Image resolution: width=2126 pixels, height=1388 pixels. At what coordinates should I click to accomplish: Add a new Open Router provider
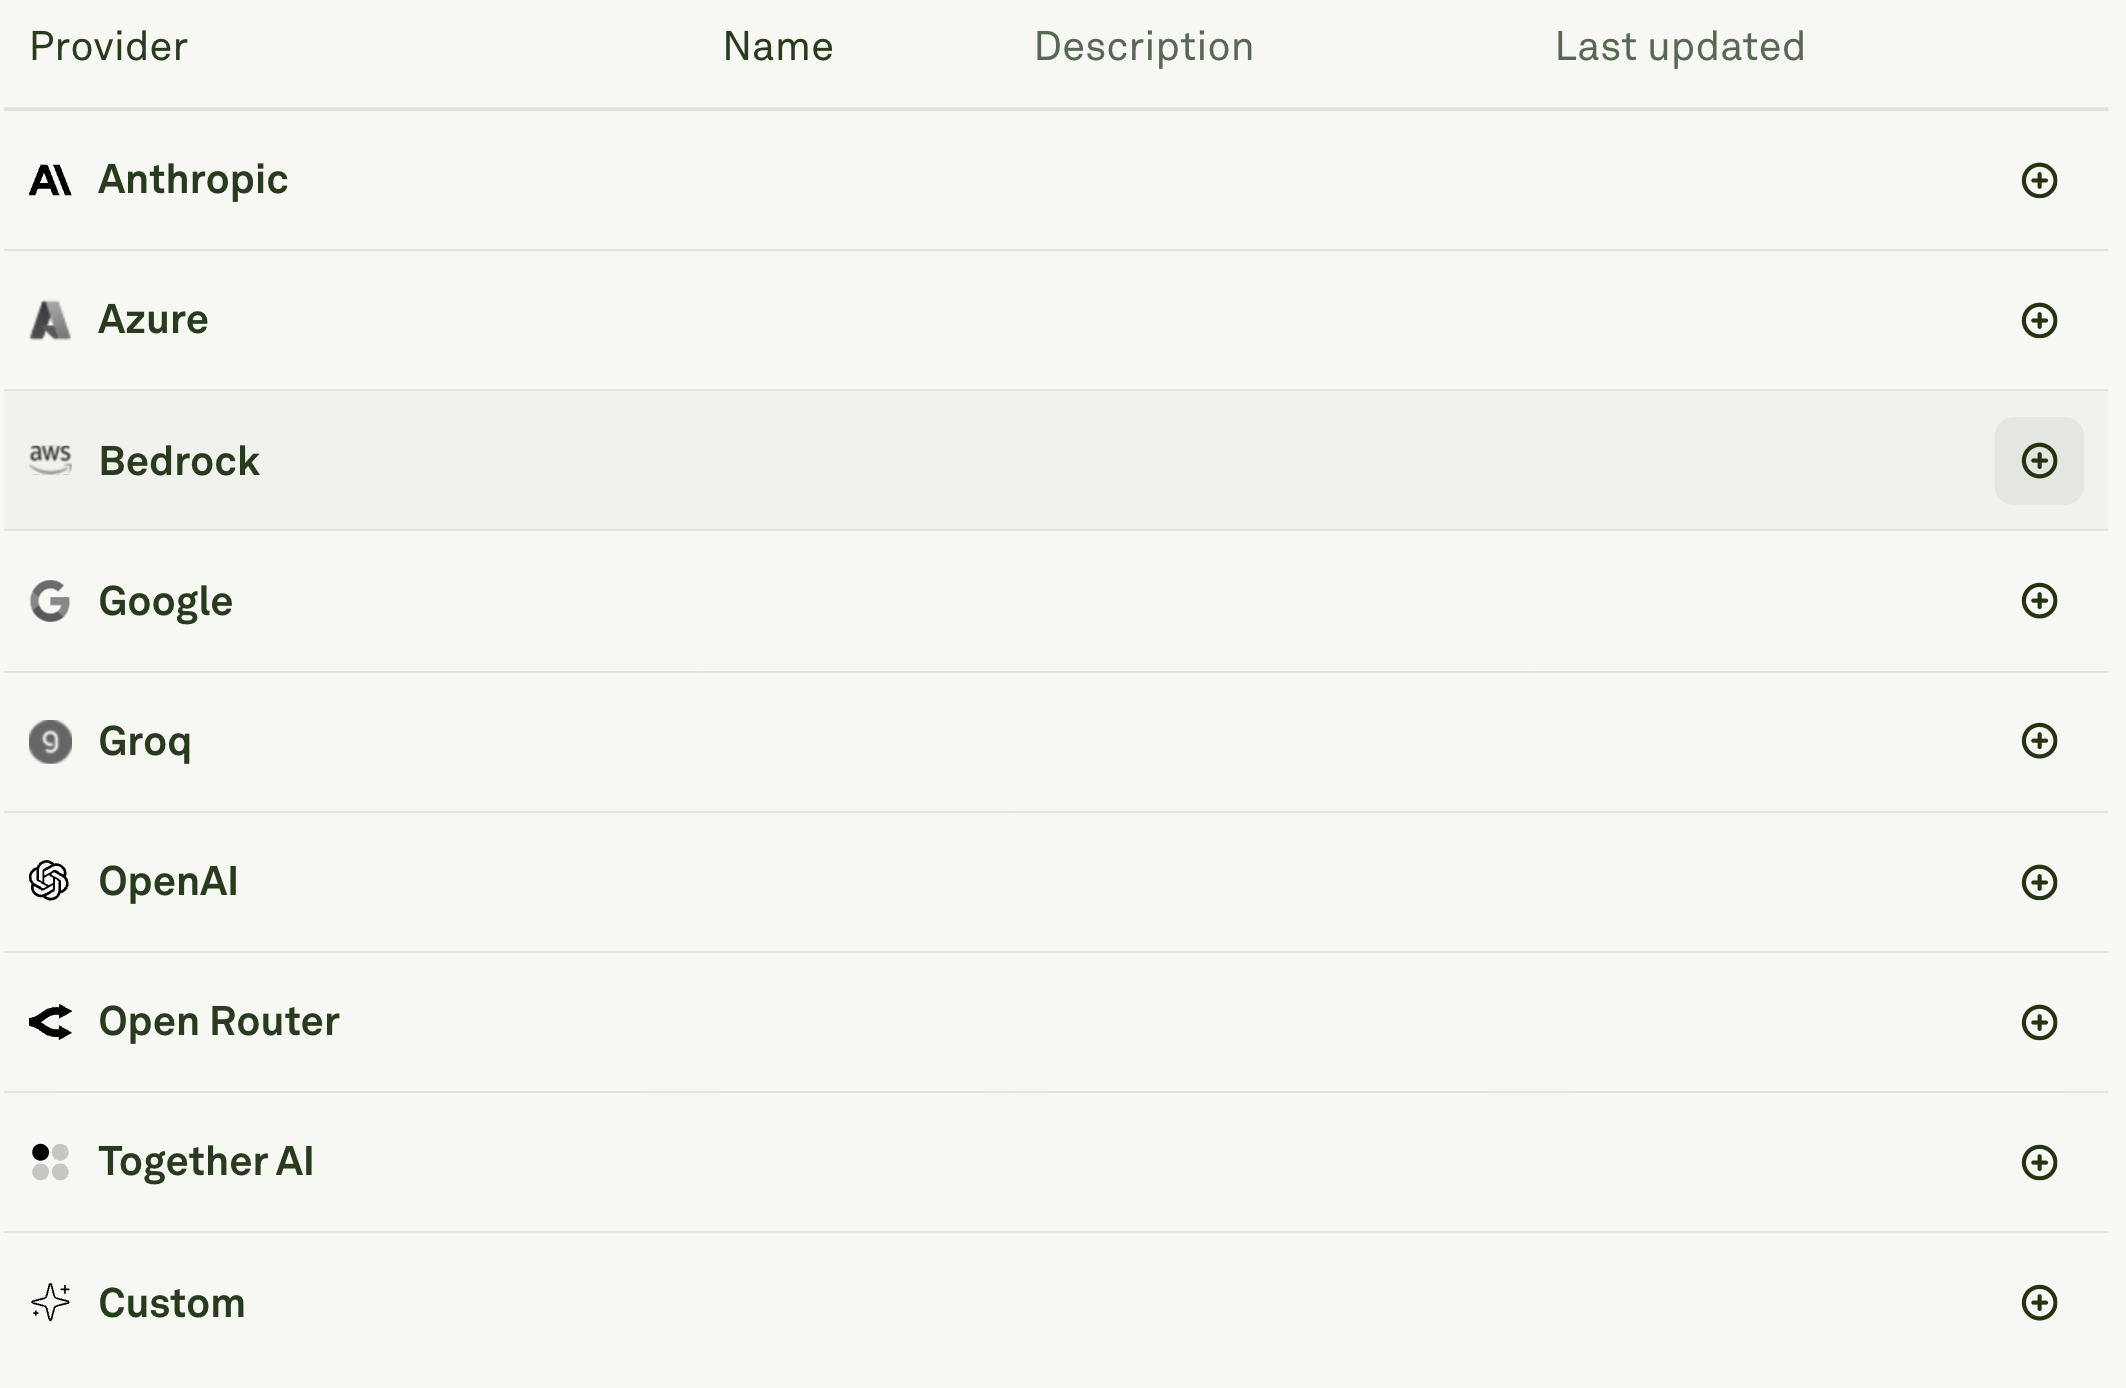point(2040,1021)
